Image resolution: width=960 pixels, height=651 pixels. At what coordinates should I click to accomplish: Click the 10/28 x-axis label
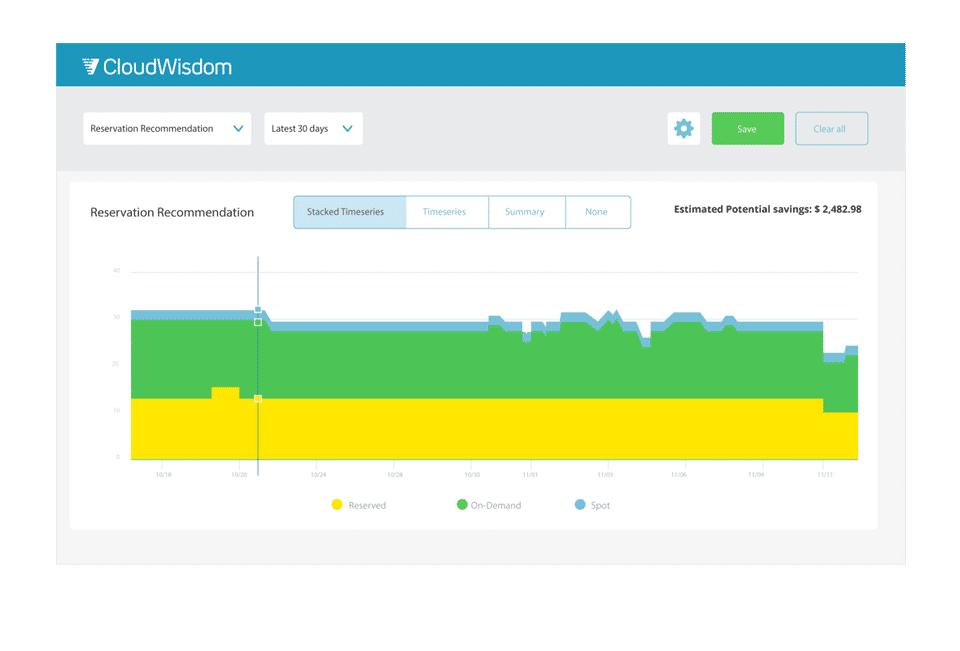[x=395, y=475]
